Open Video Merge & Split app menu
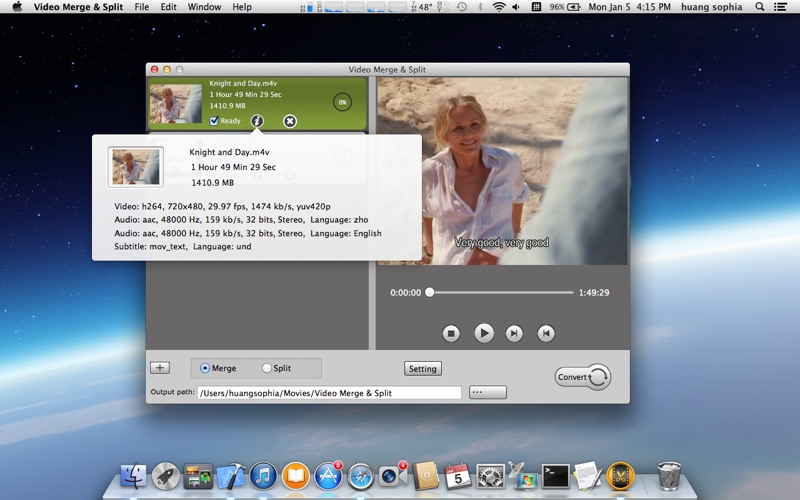The height and width of the screenshot is (500, 800). click(78, 7)
